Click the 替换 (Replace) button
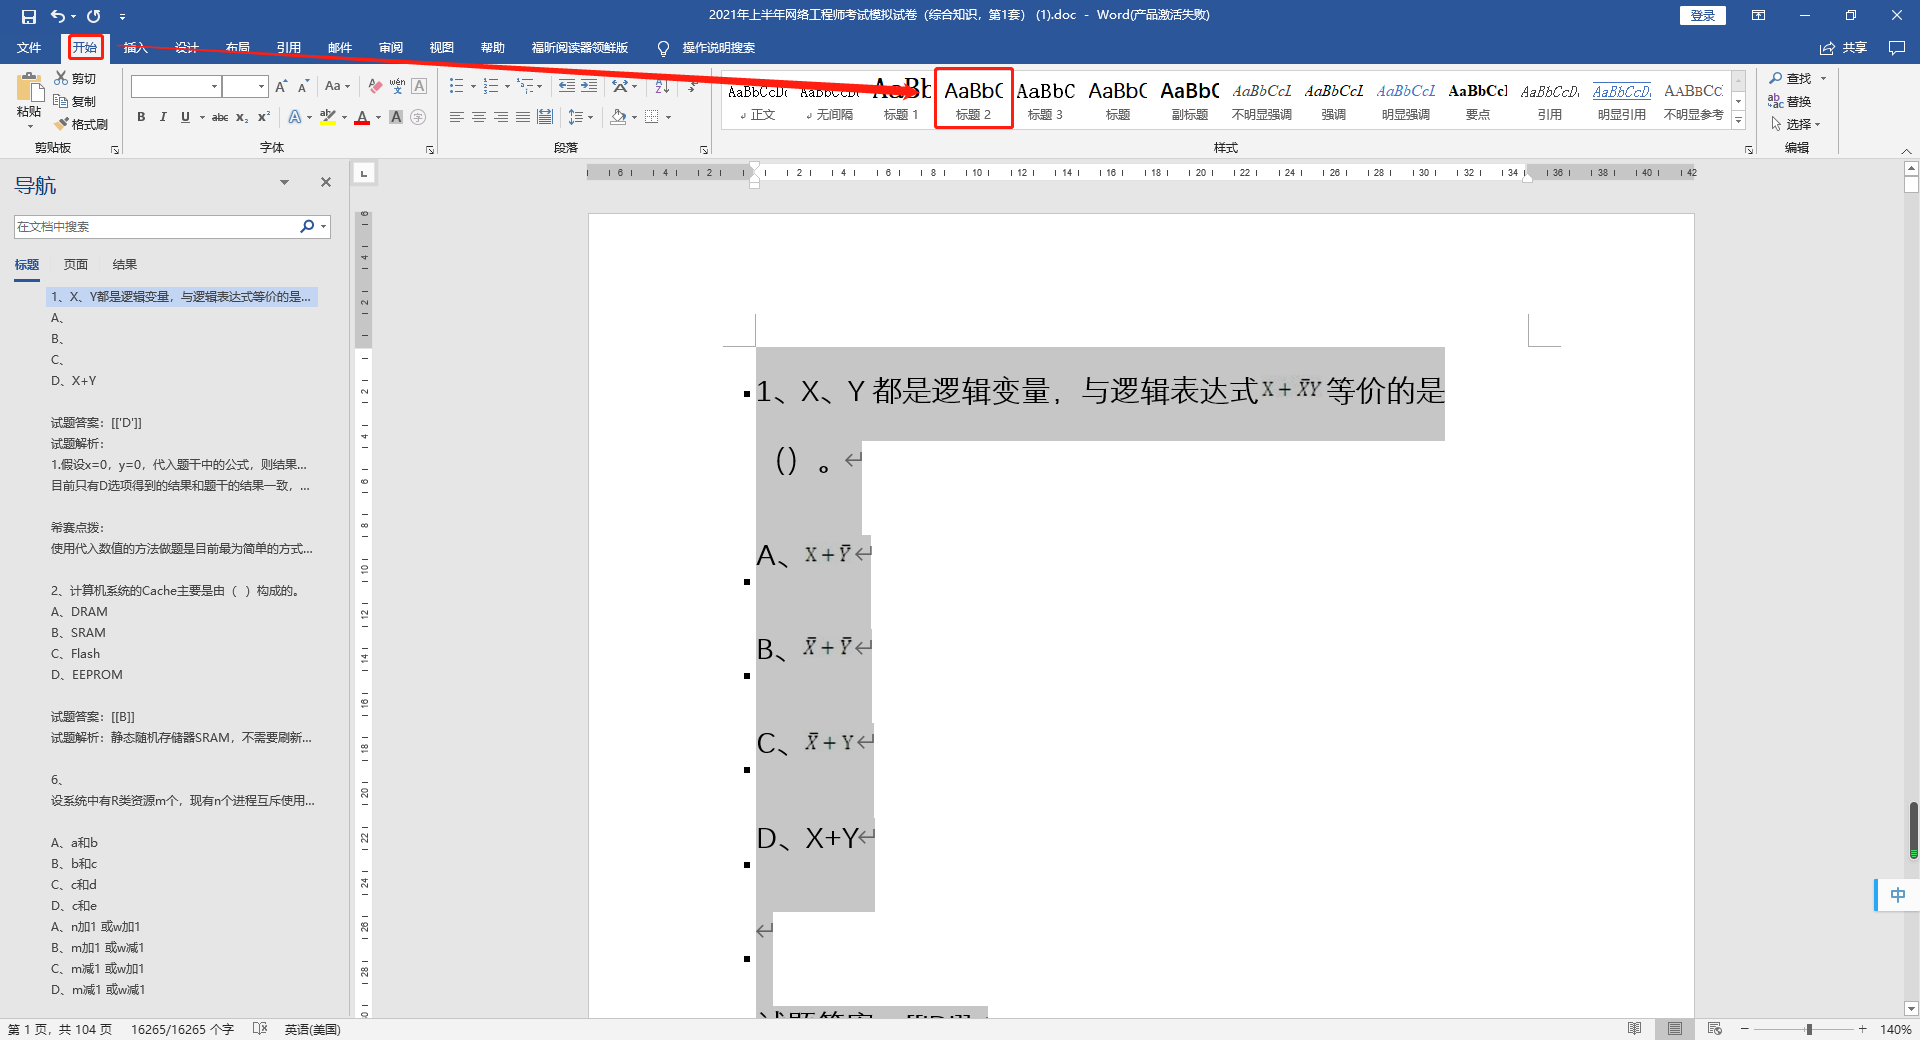 (x=1790, y=101)
